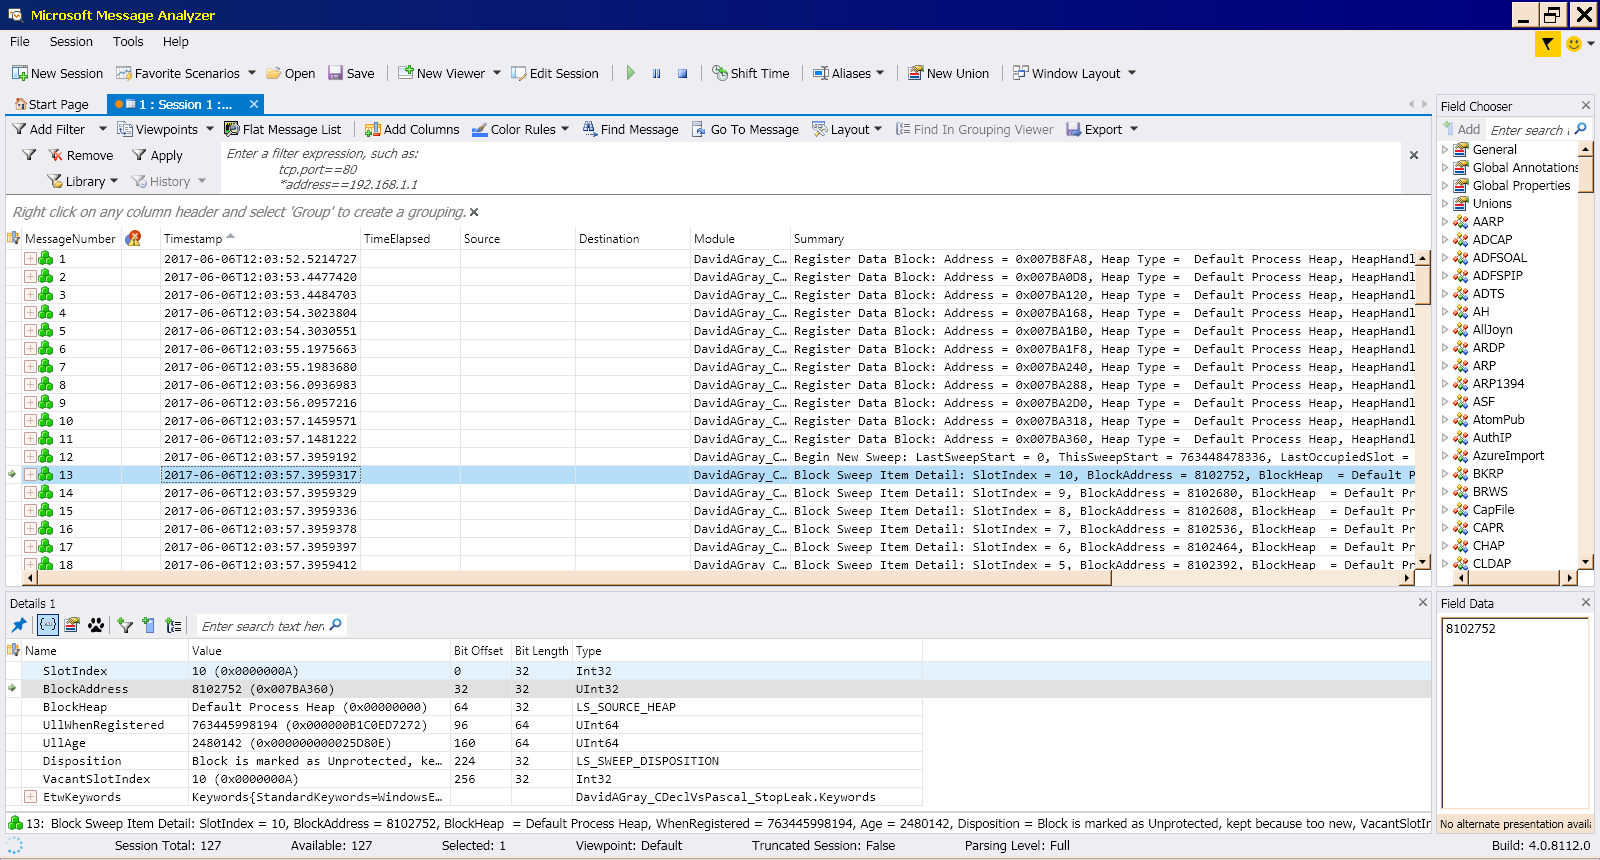Dismiss the grouping hint message
The height and width of the screenshot is (860, 1600).
click(474, 212)
